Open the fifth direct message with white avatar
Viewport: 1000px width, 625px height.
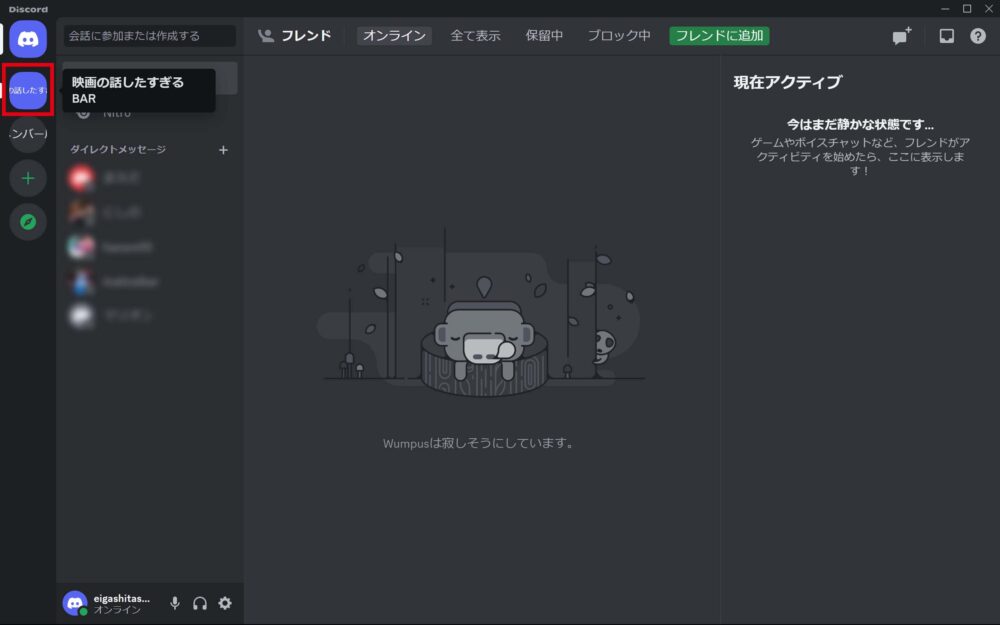point(150,316)
